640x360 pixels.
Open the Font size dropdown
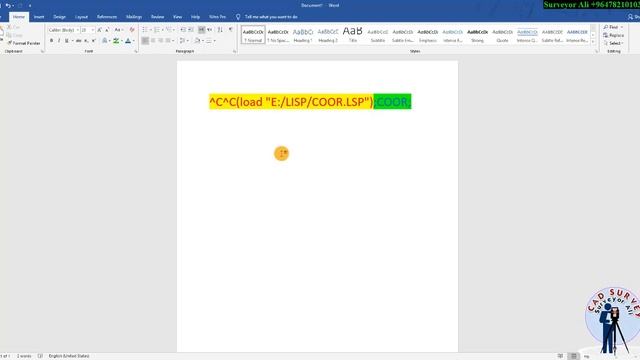(x=93, y=30)
